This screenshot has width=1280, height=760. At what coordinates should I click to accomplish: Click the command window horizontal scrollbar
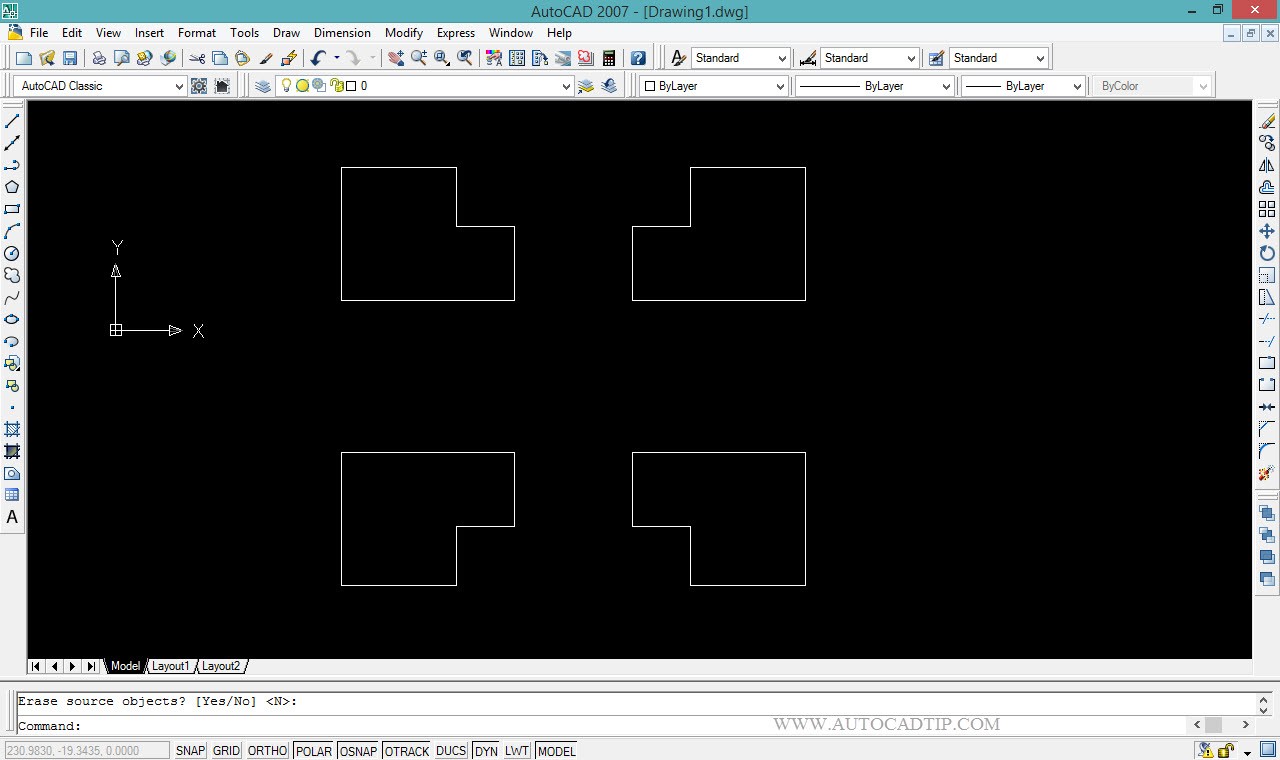tap(1222, 725)
